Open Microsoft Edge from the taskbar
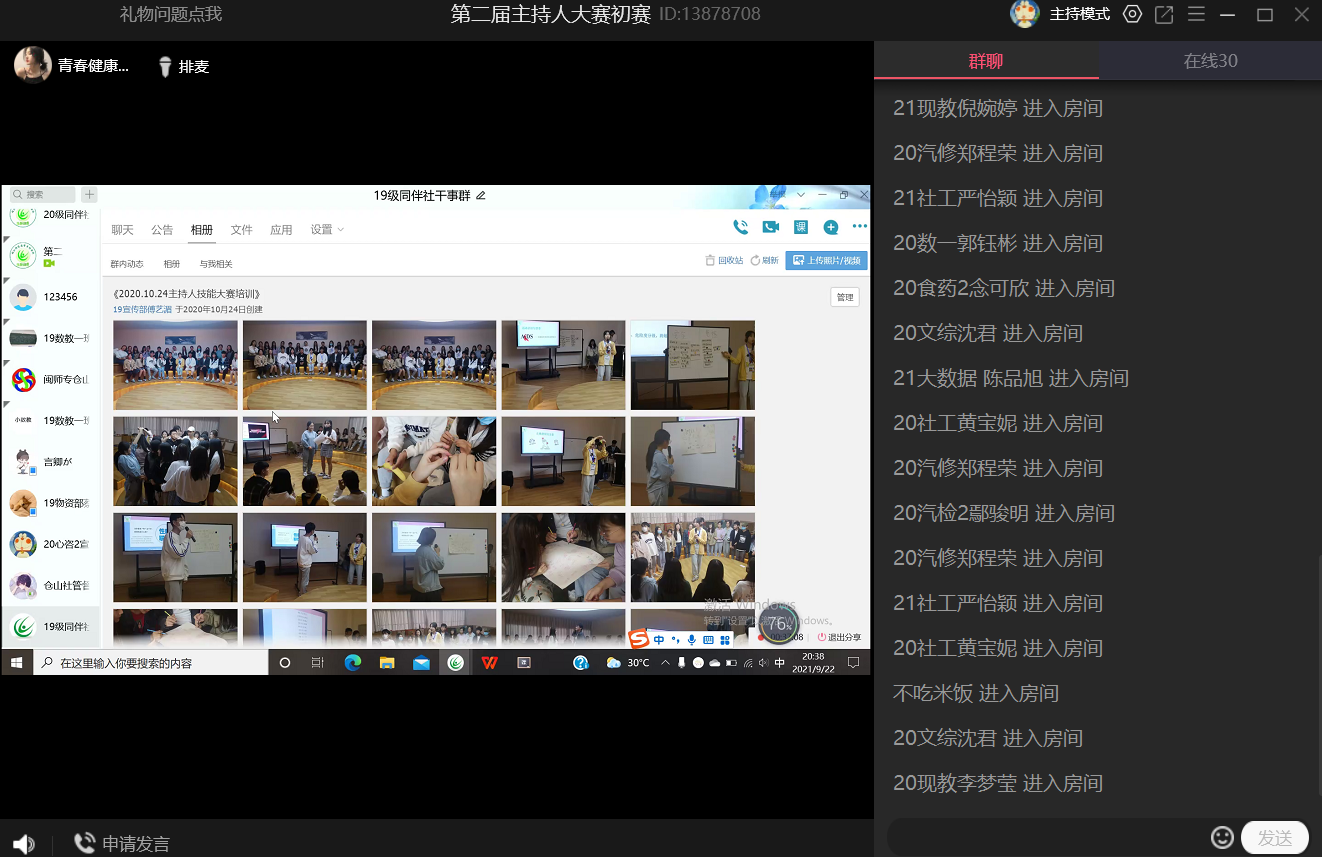The width and height of the screenshot is (1322, 857). pyautogui.click(x=352, y=663)
